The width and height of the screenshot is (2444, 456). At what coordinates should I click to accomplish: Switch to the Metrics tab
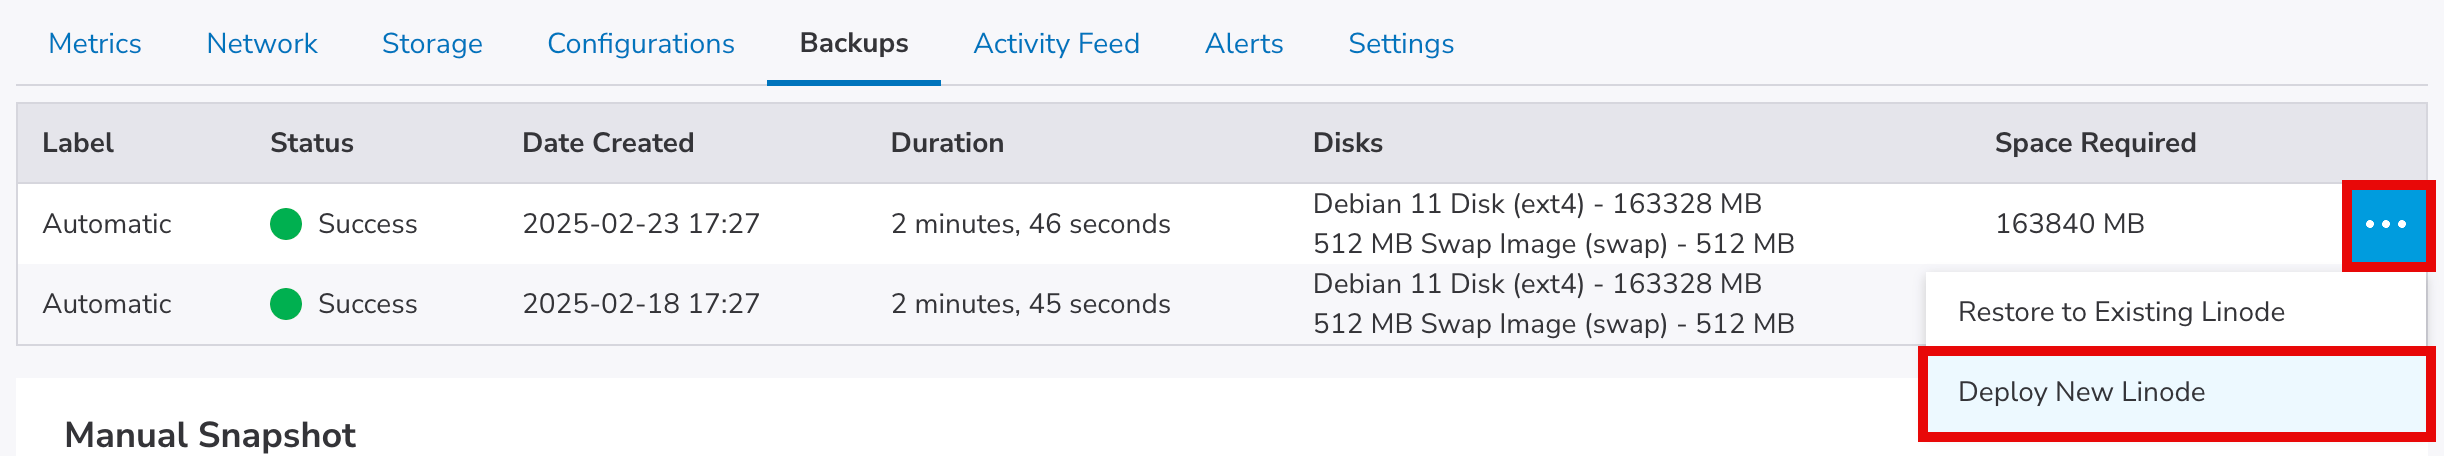point(95,44)
